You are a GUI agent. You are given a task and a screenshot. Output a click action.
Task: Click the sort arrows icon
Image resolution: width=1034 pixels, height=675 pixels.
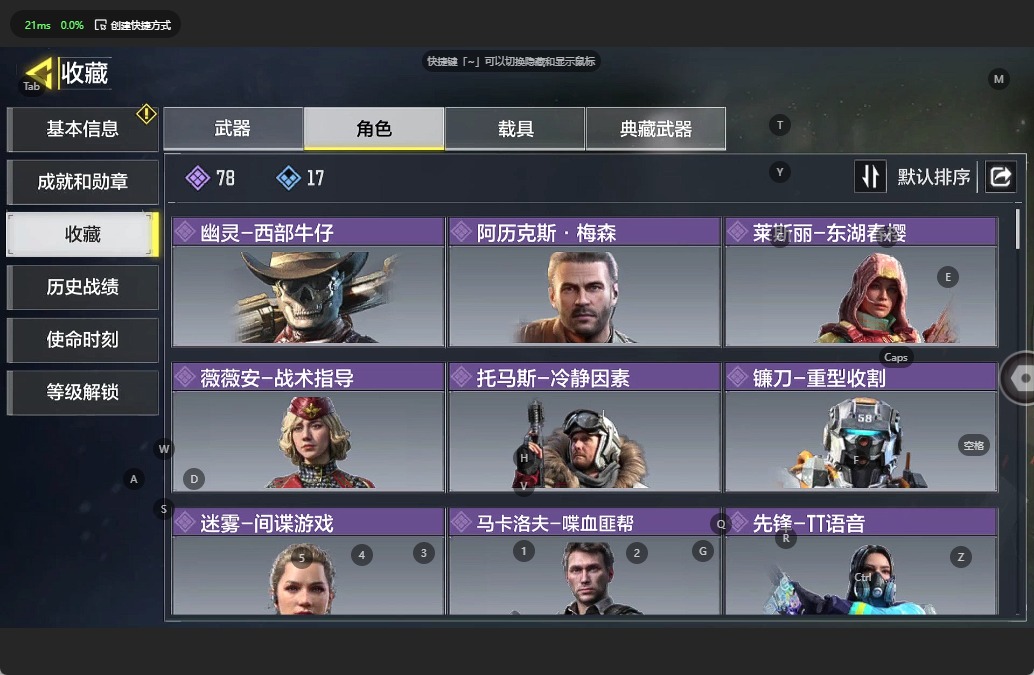[870, 177]
